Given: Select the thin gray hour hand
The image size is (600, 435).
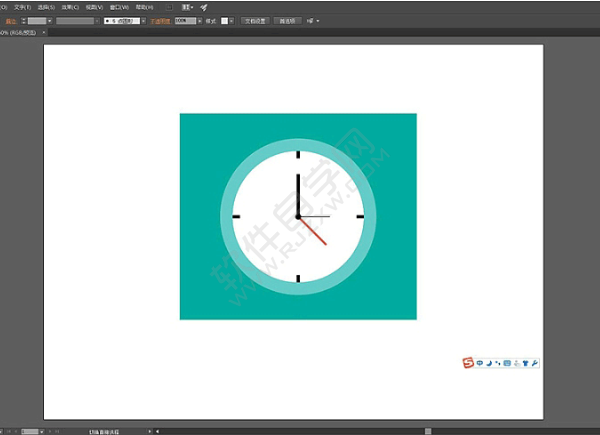Looking at the screenshot, I should tap(315, 217).
